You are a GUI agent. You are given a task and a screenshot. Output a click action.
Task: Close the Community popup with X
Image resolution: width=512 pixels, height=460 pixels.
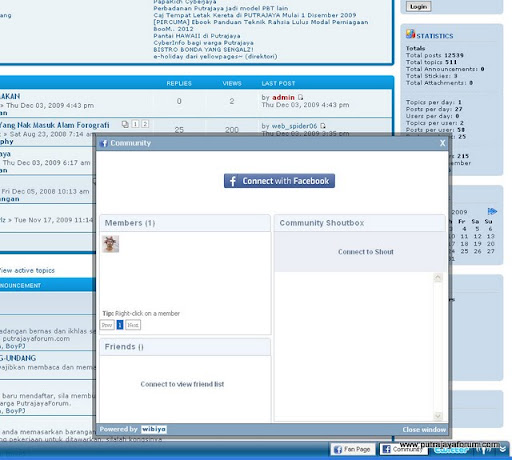pyautogui.click(x=442, y=143)
